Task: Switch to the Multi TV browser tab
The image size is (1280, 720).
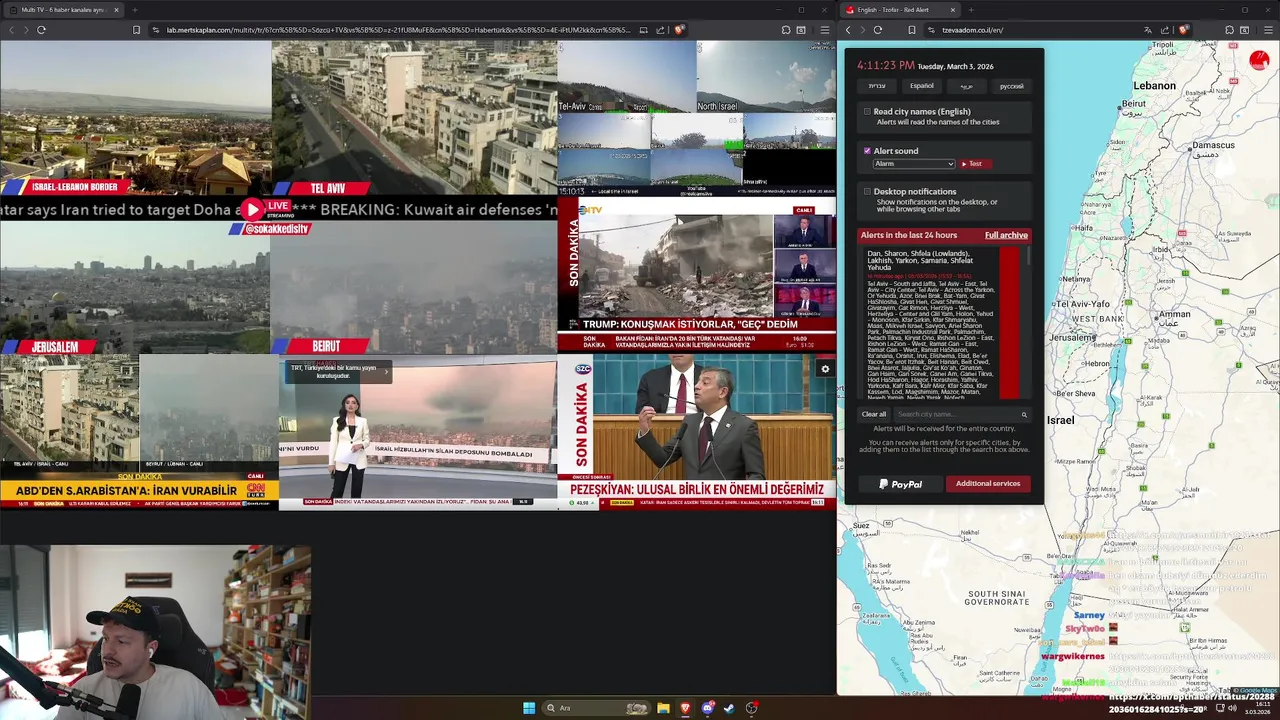Action: tap(64, 10)
